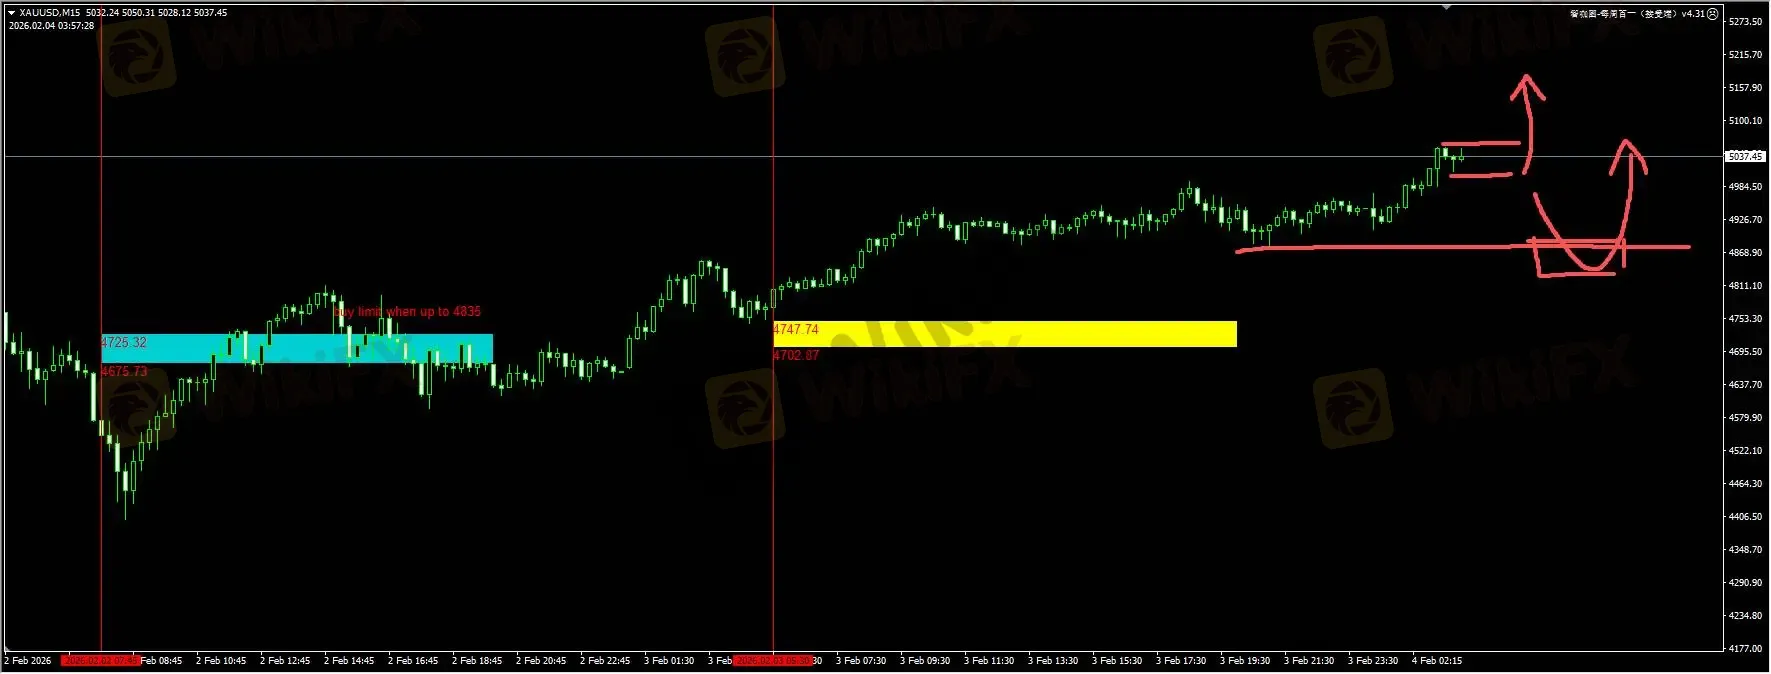Select the lower-right red upward arrow head
Viewport: 1771px width, 674px height.
(1627, 151)
